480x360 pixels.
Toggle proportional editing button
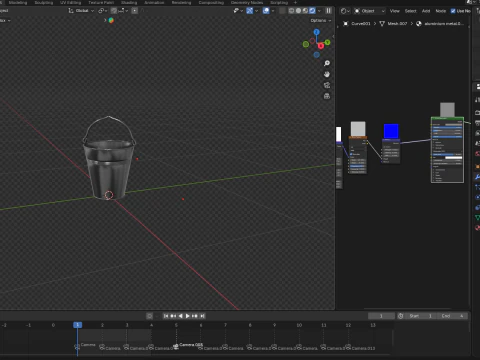click(134, 11)
